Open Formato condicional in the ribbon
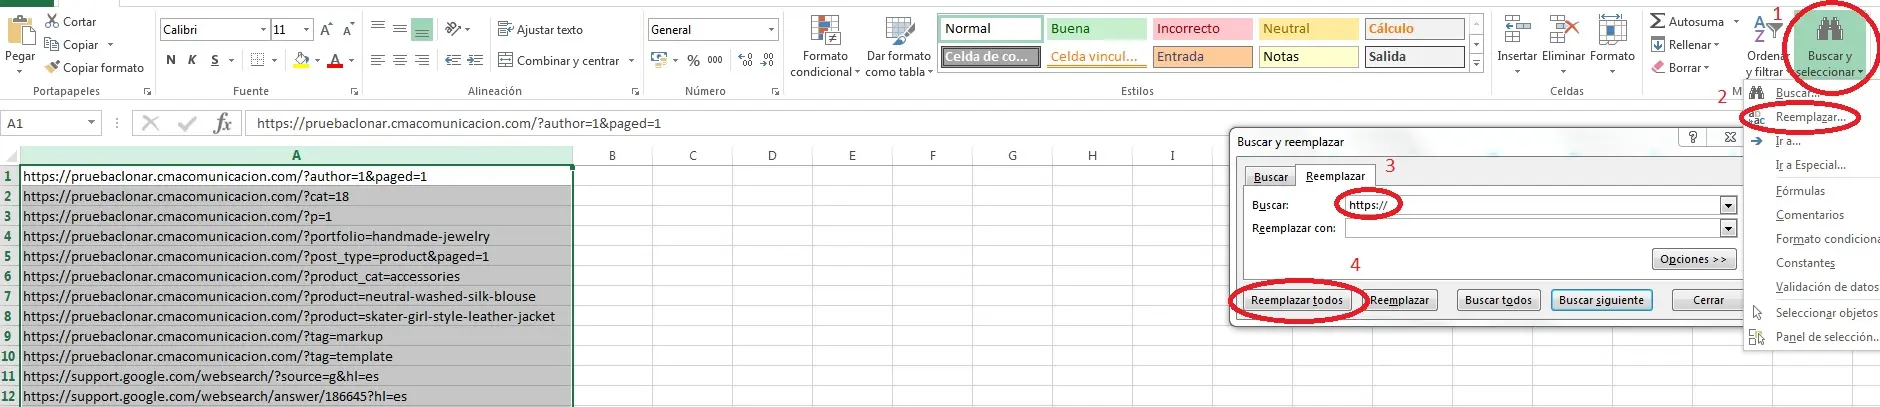The height and width of the screenshot is (407, 1880). click(x=825, y=45)
